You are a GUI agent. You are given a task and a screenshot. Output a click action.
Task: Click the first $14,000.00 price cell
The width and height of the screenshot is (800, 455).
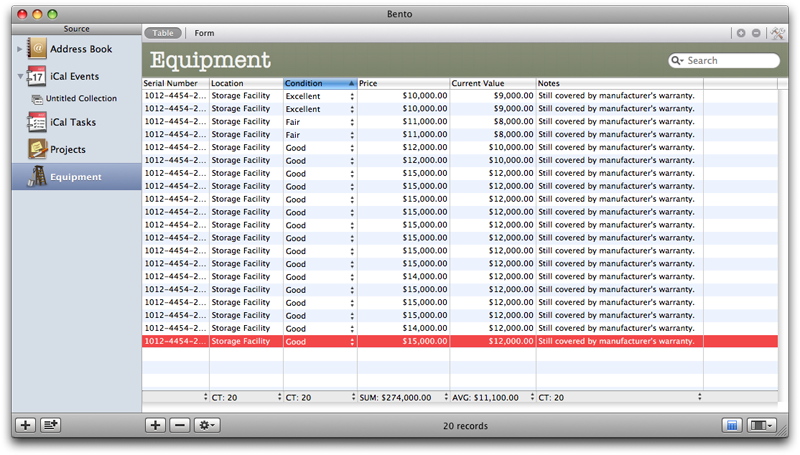403,276
